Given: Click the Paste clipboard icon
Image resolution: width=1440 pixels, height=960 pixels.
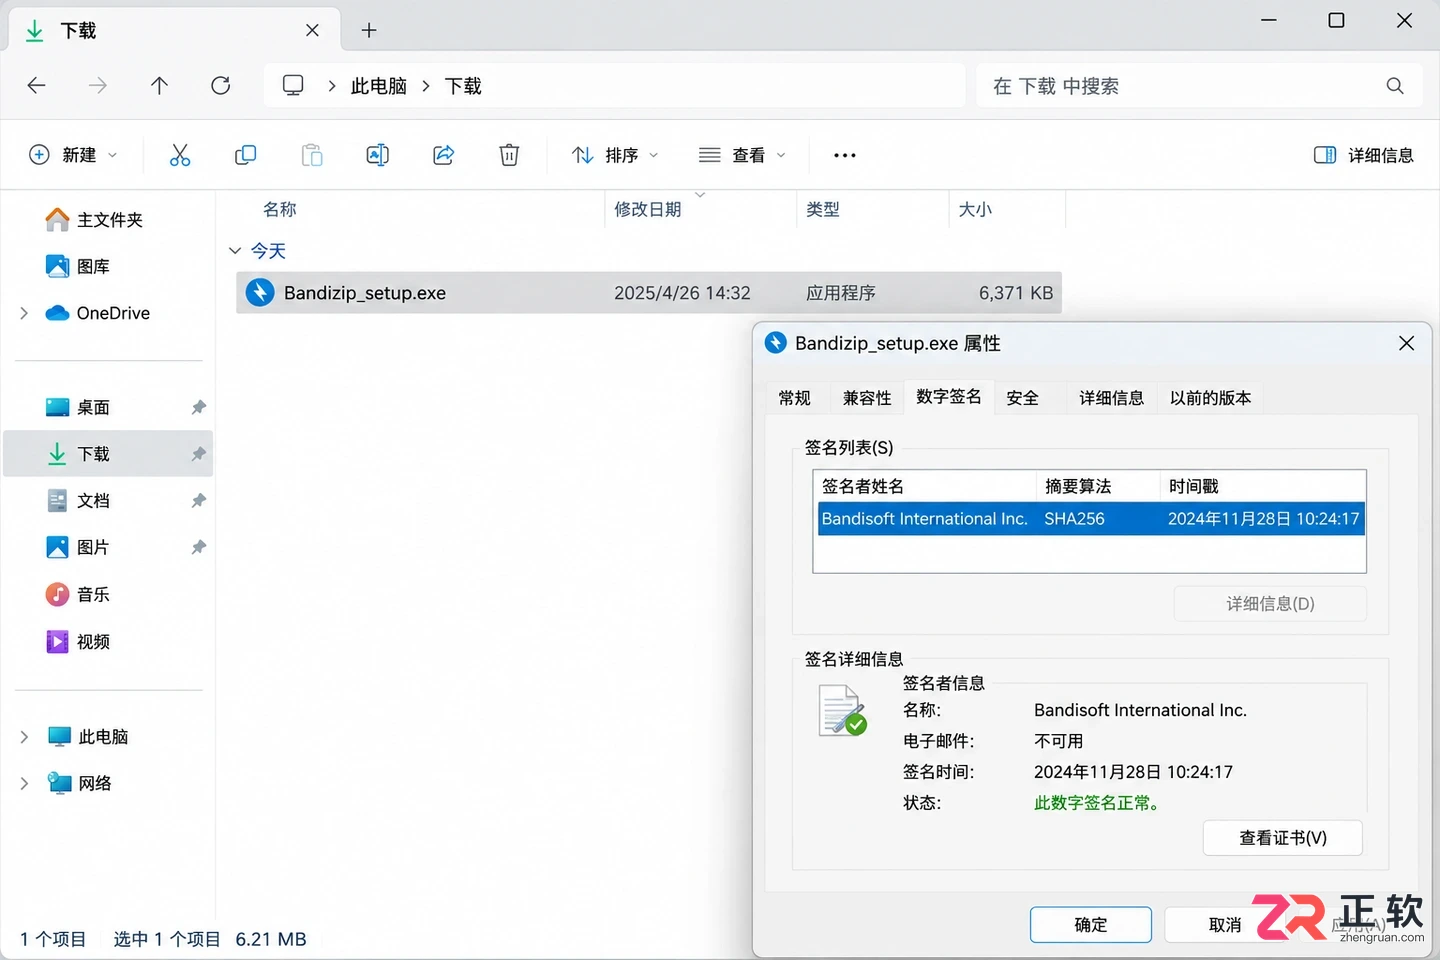Looking at the screenshot, I should [x=312, y=155].
